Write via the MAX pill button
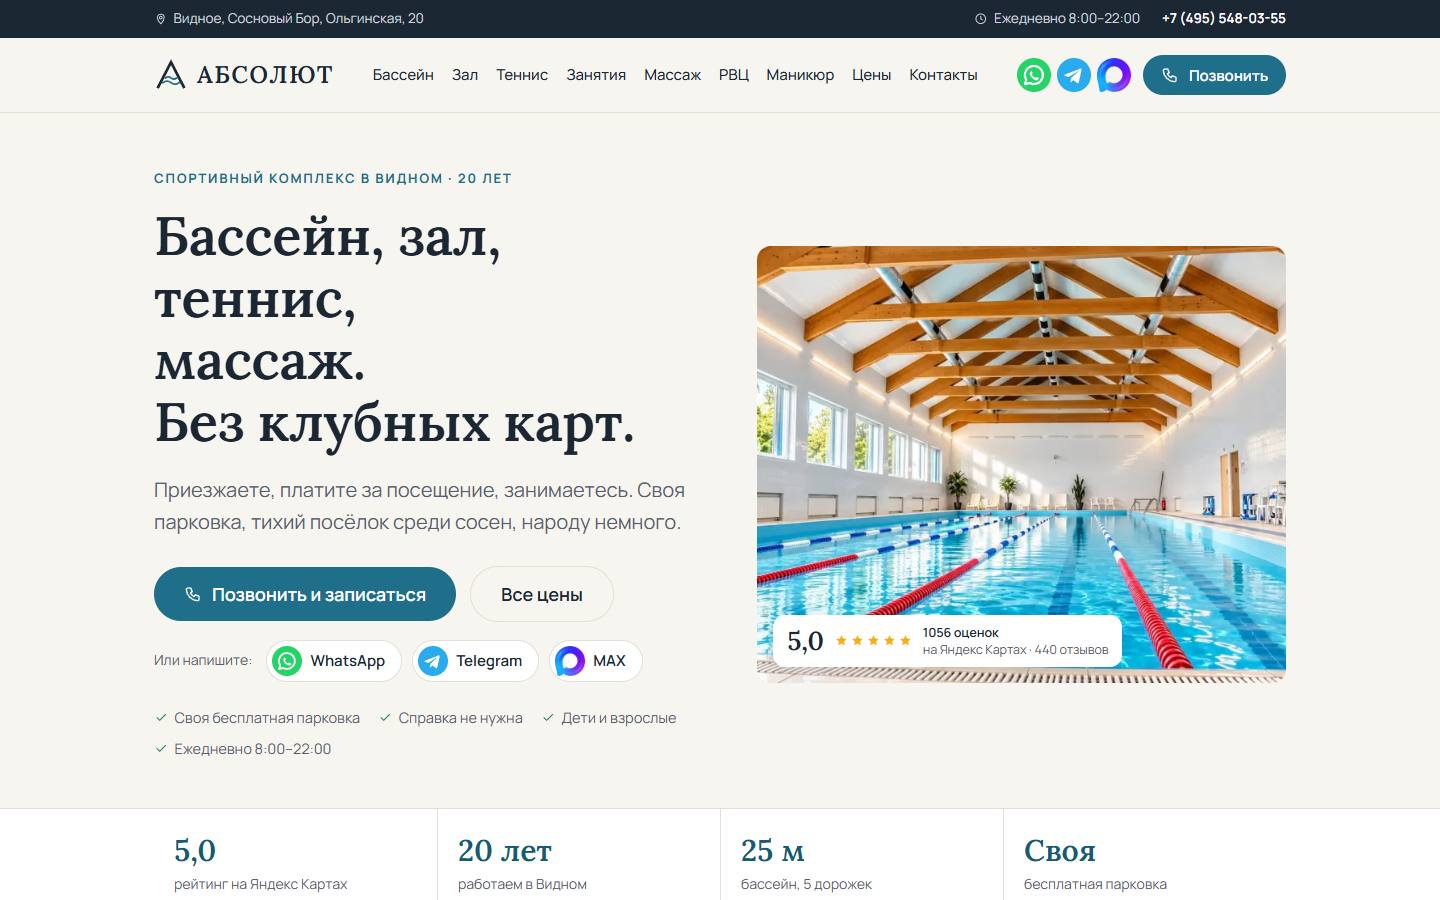The height and width of the screenshot is (900, 1440). point(596,661)
